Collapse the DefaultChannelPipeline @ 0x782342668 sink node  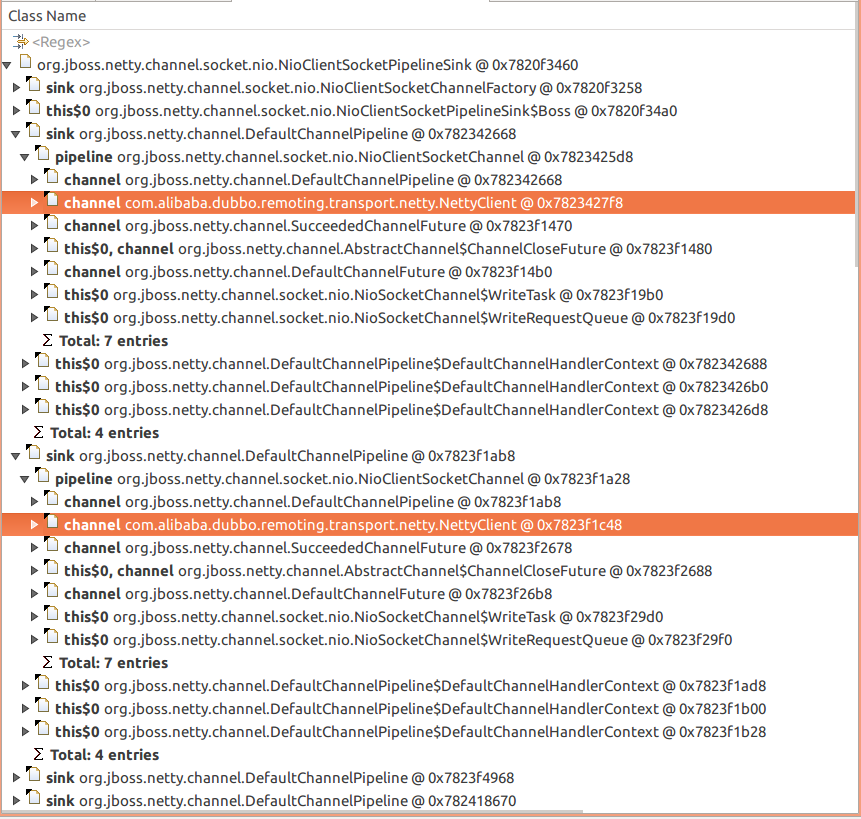pos(16,134)
